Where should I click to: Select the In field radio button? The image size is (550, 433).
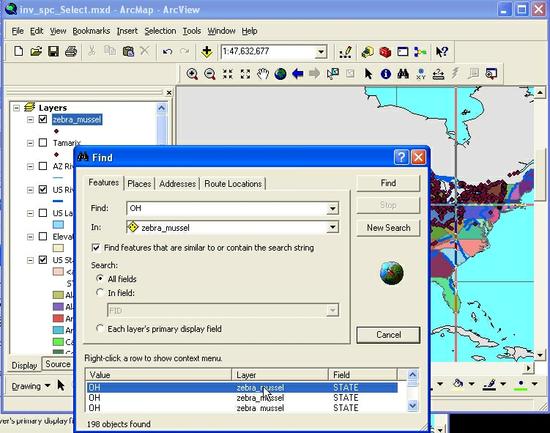100,292
